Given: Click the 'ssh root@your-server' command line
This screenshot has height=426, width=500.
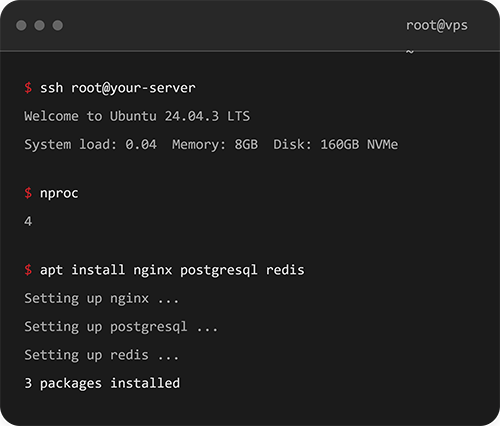Looking at the screenshot, I should point(117,88).
